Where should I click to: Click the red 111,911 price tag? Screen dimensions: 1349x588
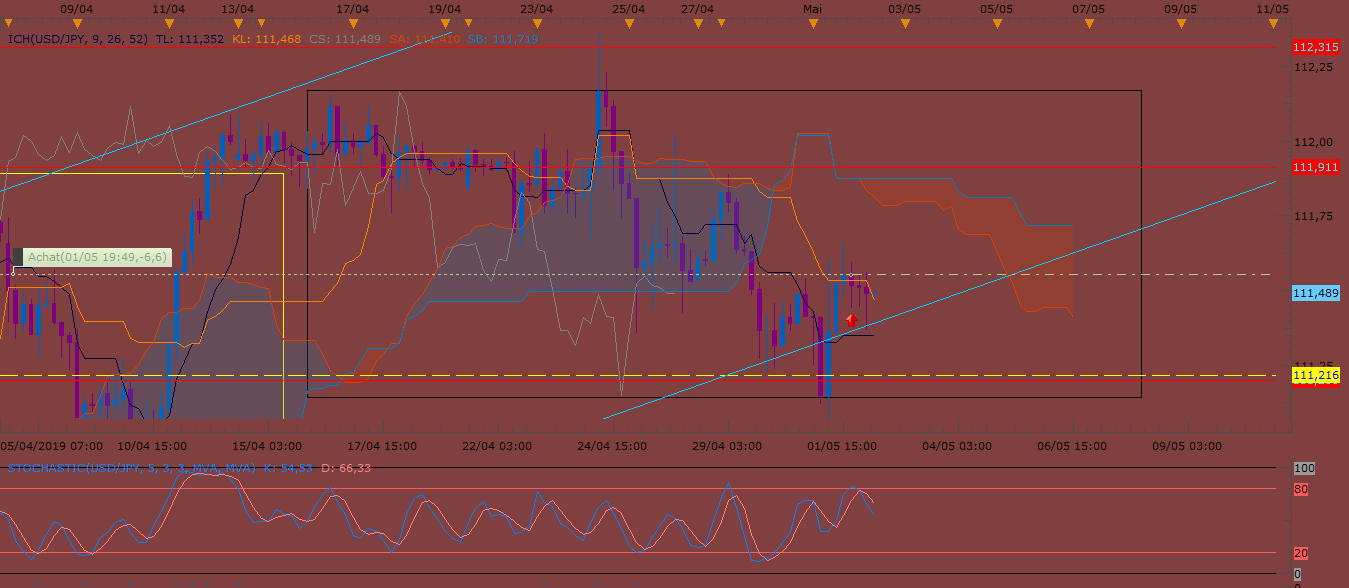point(1316,167)
